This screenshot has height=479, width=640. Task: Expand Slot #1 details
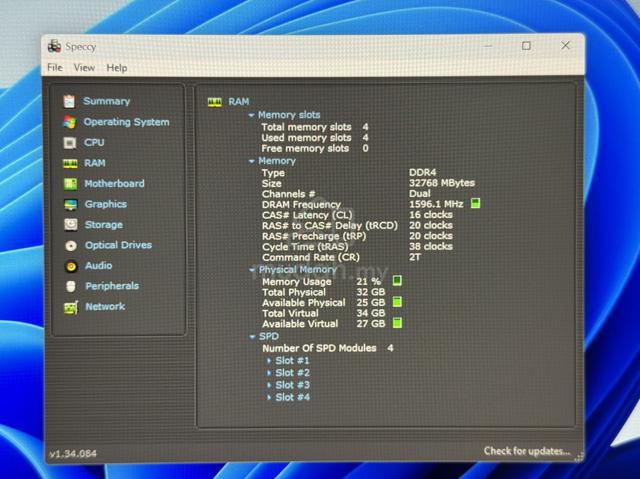tap(269, 361)
